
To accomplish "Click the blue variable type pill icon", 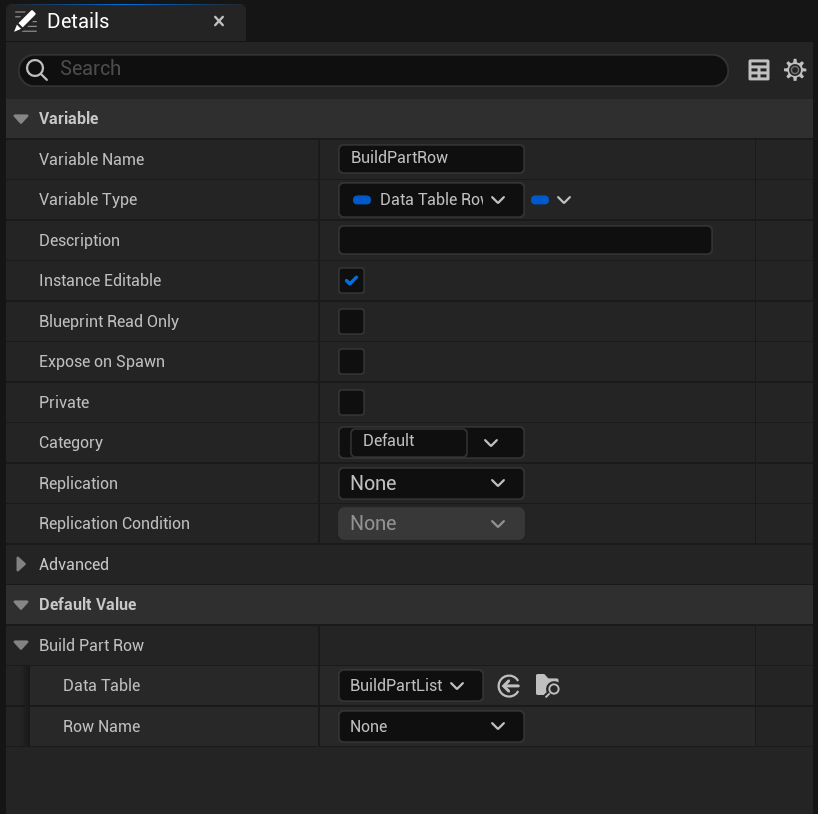I will click(362, 200).
